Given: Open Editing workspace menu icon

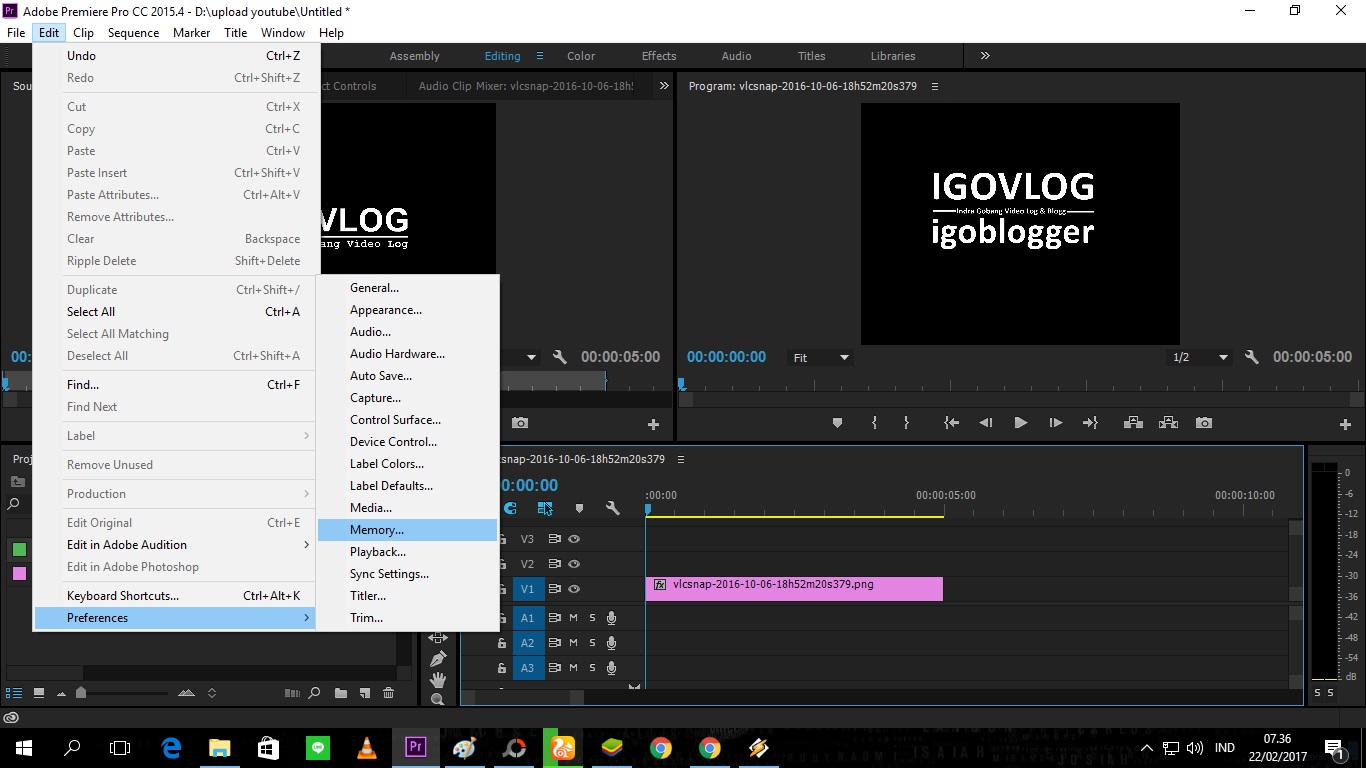Looking at the screenshot, I should [x=540, y=56].
